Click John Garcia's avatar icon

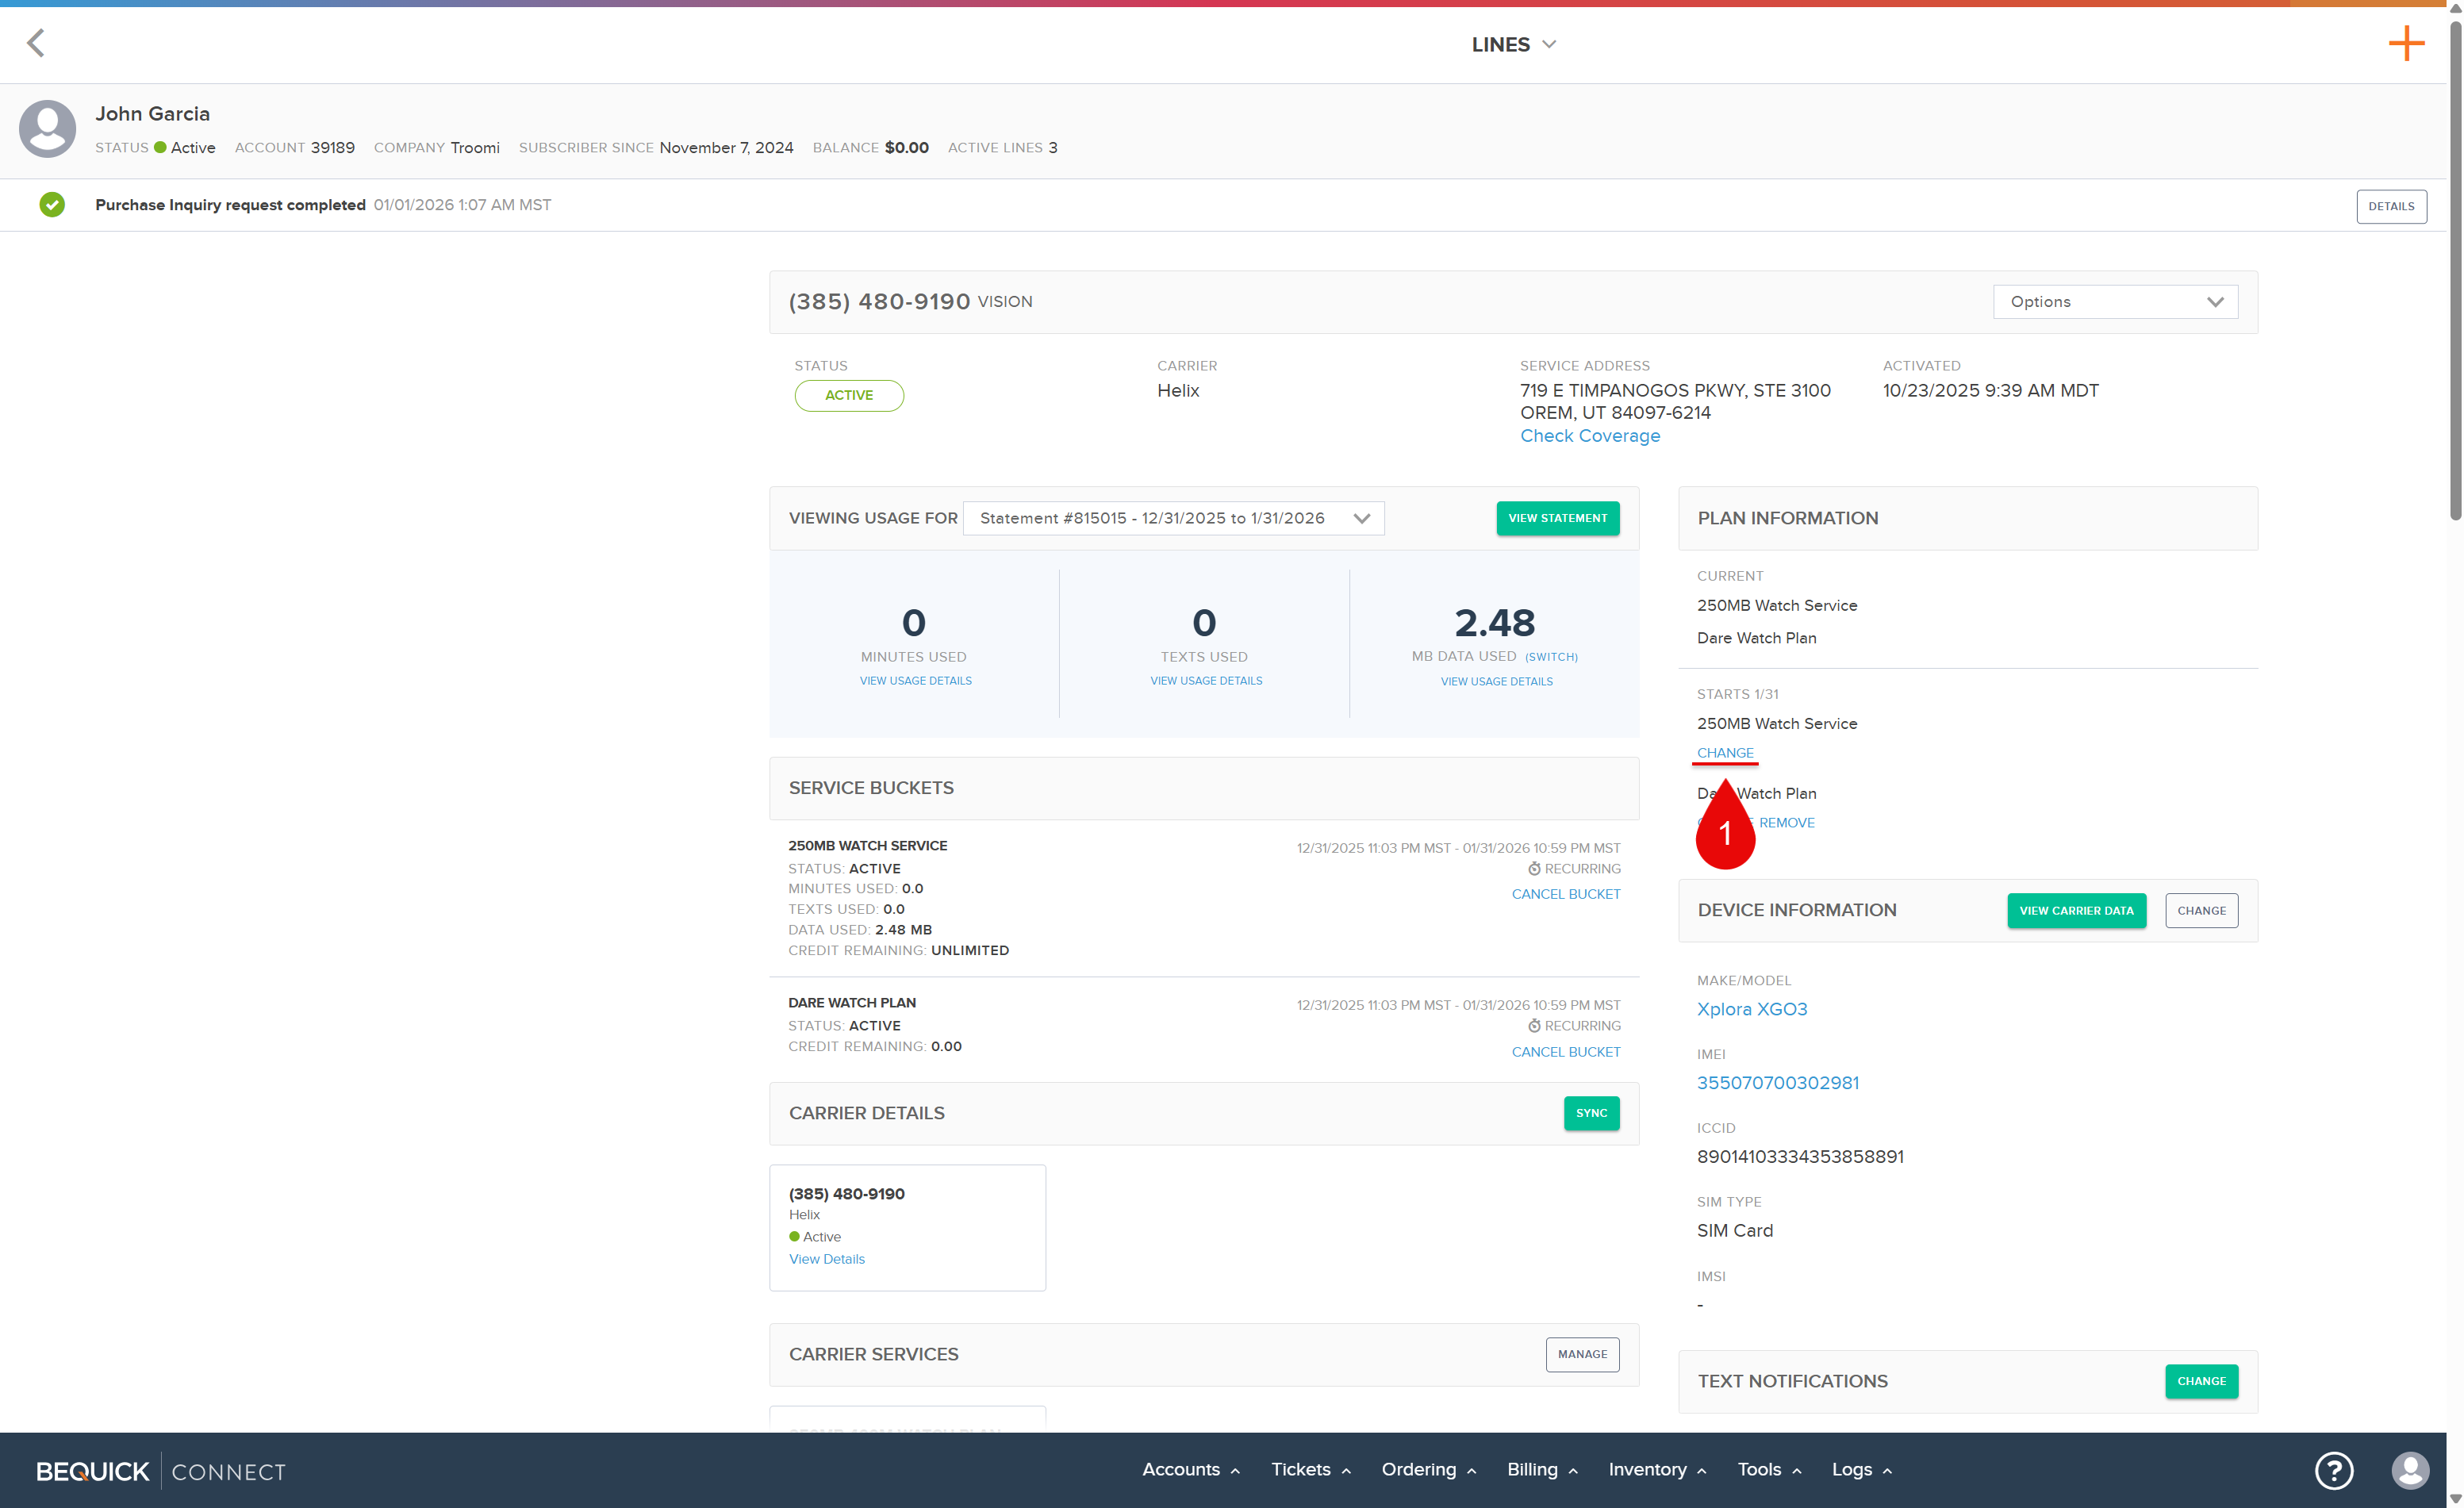coord(47,129)
